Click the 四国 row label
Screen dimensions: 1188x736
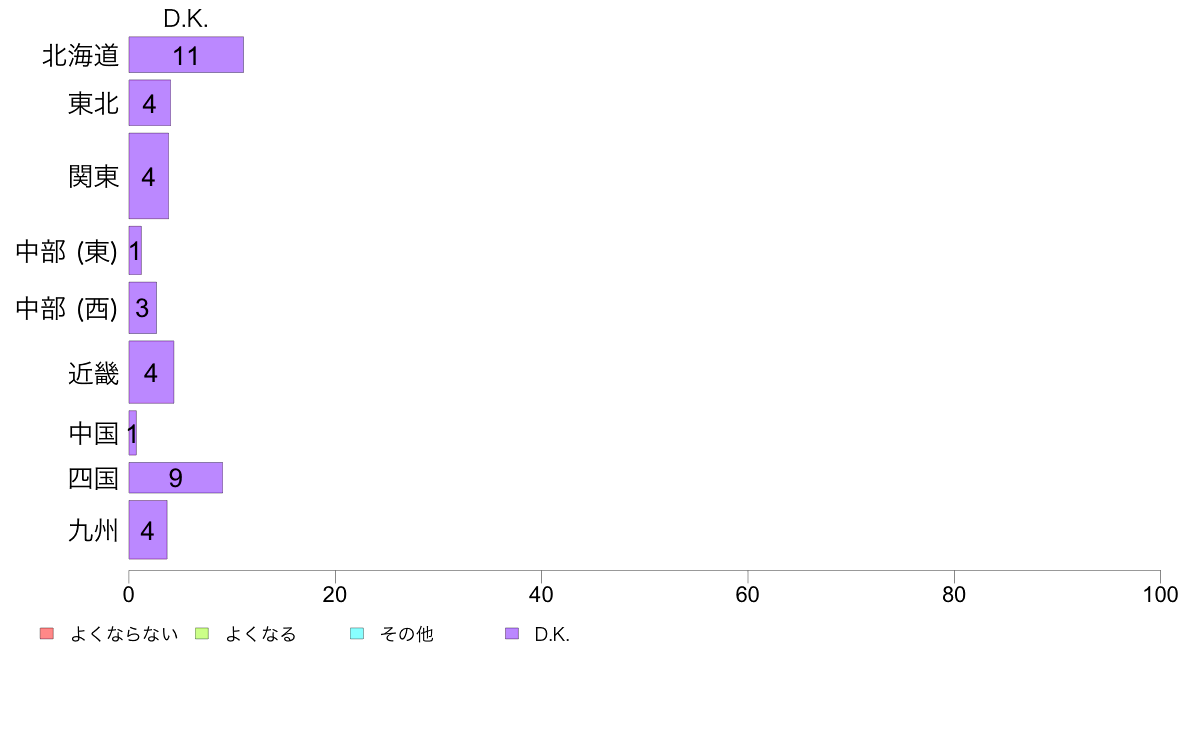pos(93,478)
